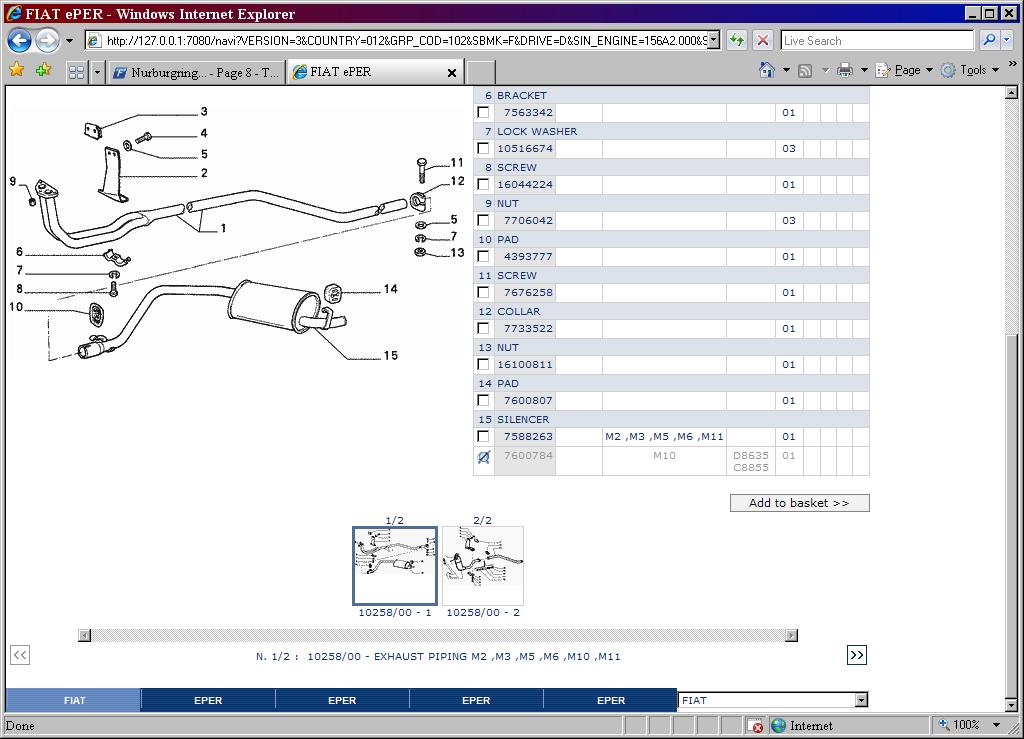The width and height of the screenshot is (1024, 739).
Task: Expand the FIAT make combo box
Action: 861,700
